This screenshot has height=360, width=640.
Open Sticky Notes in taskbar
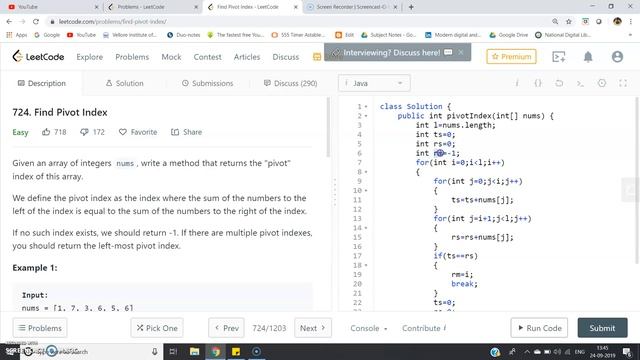pyautogui.click(x=236, y=351)
